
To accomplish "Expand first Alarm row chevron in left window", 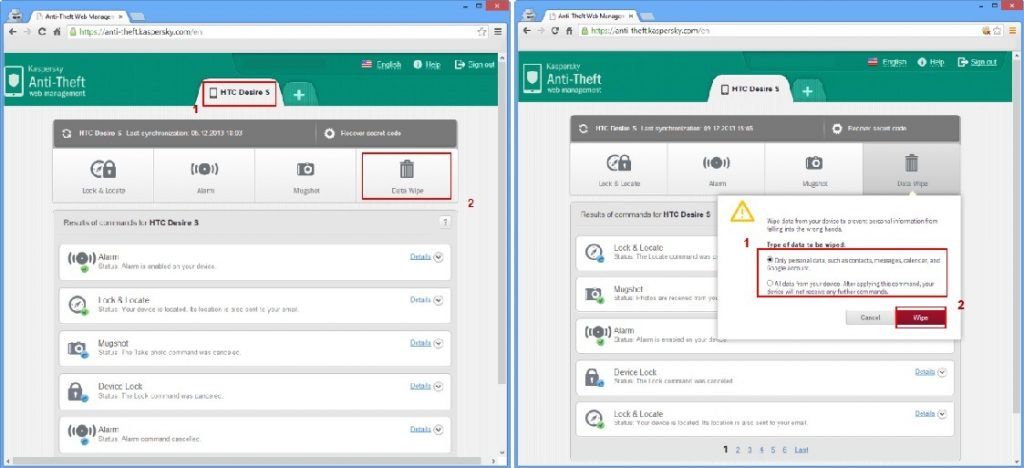I will [438, 257].
